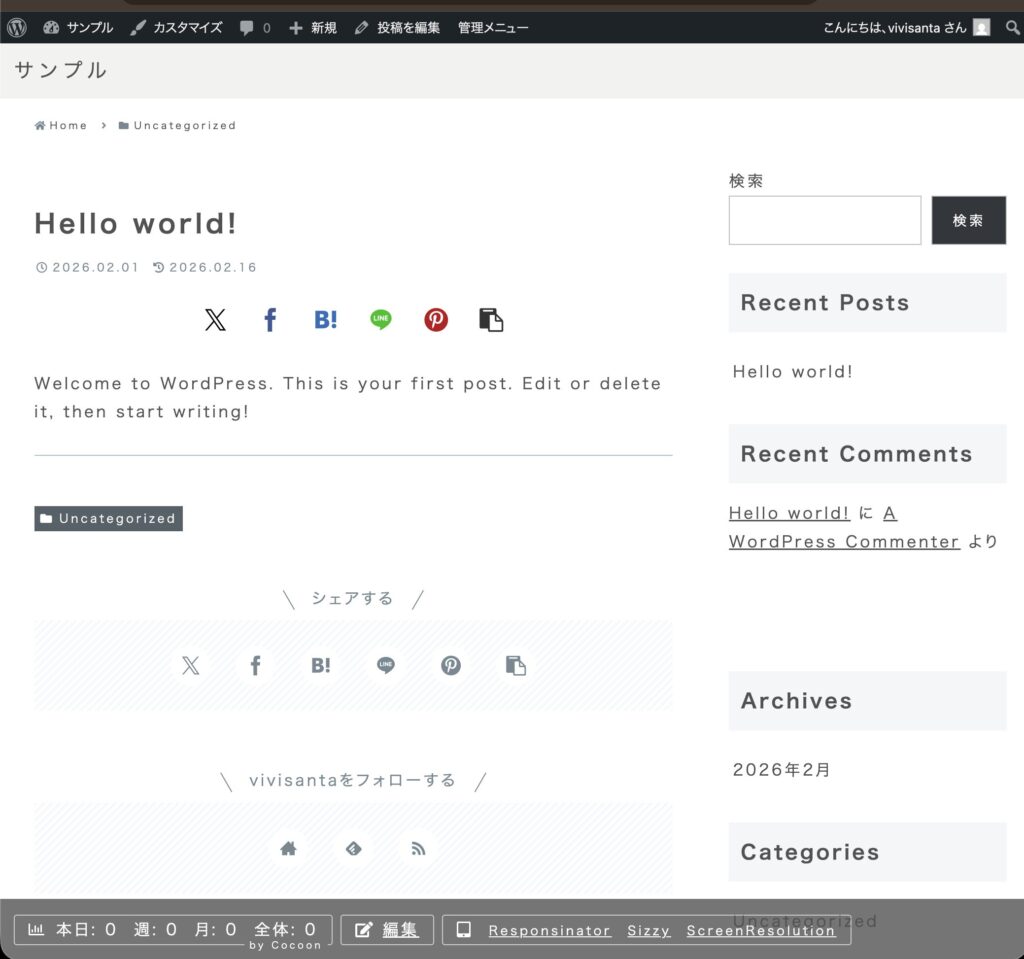Share via the green LINE icon
The image size is (1024, 959).
(x=381, y=320)
